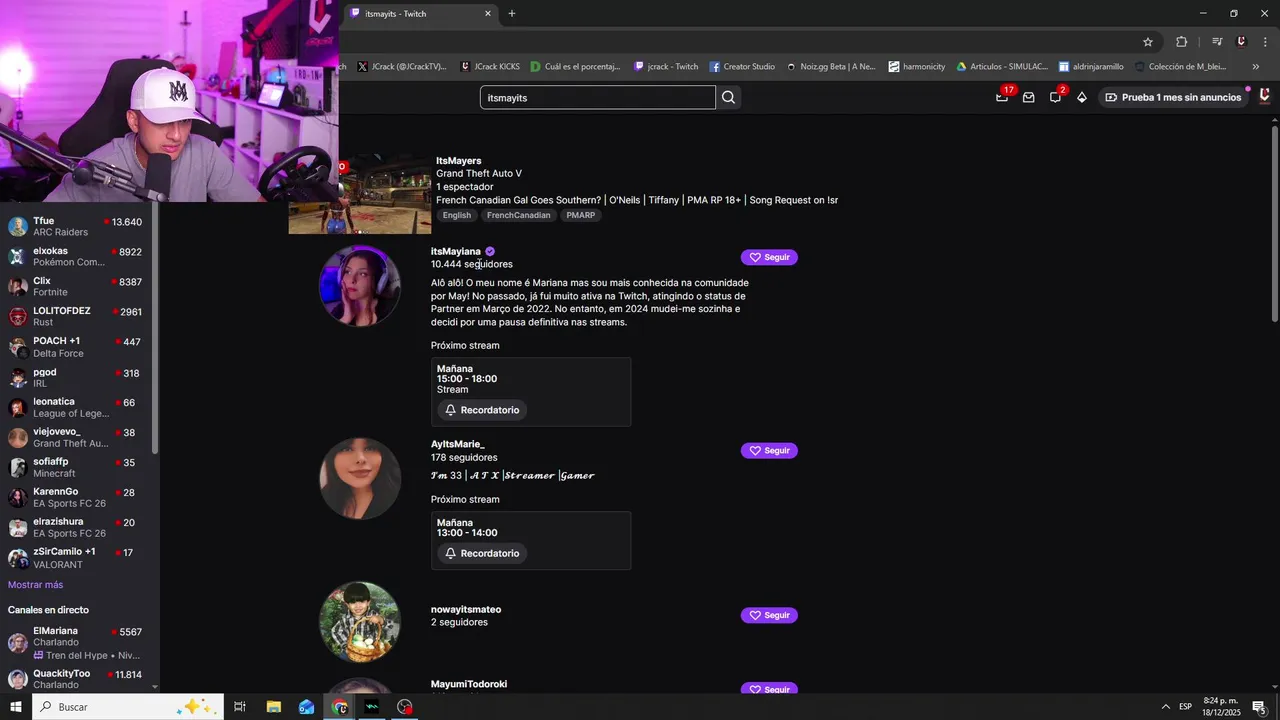The image size is (1280, 720).
Task: Show hidden system tray icons
Action: tap(1165, 707)
